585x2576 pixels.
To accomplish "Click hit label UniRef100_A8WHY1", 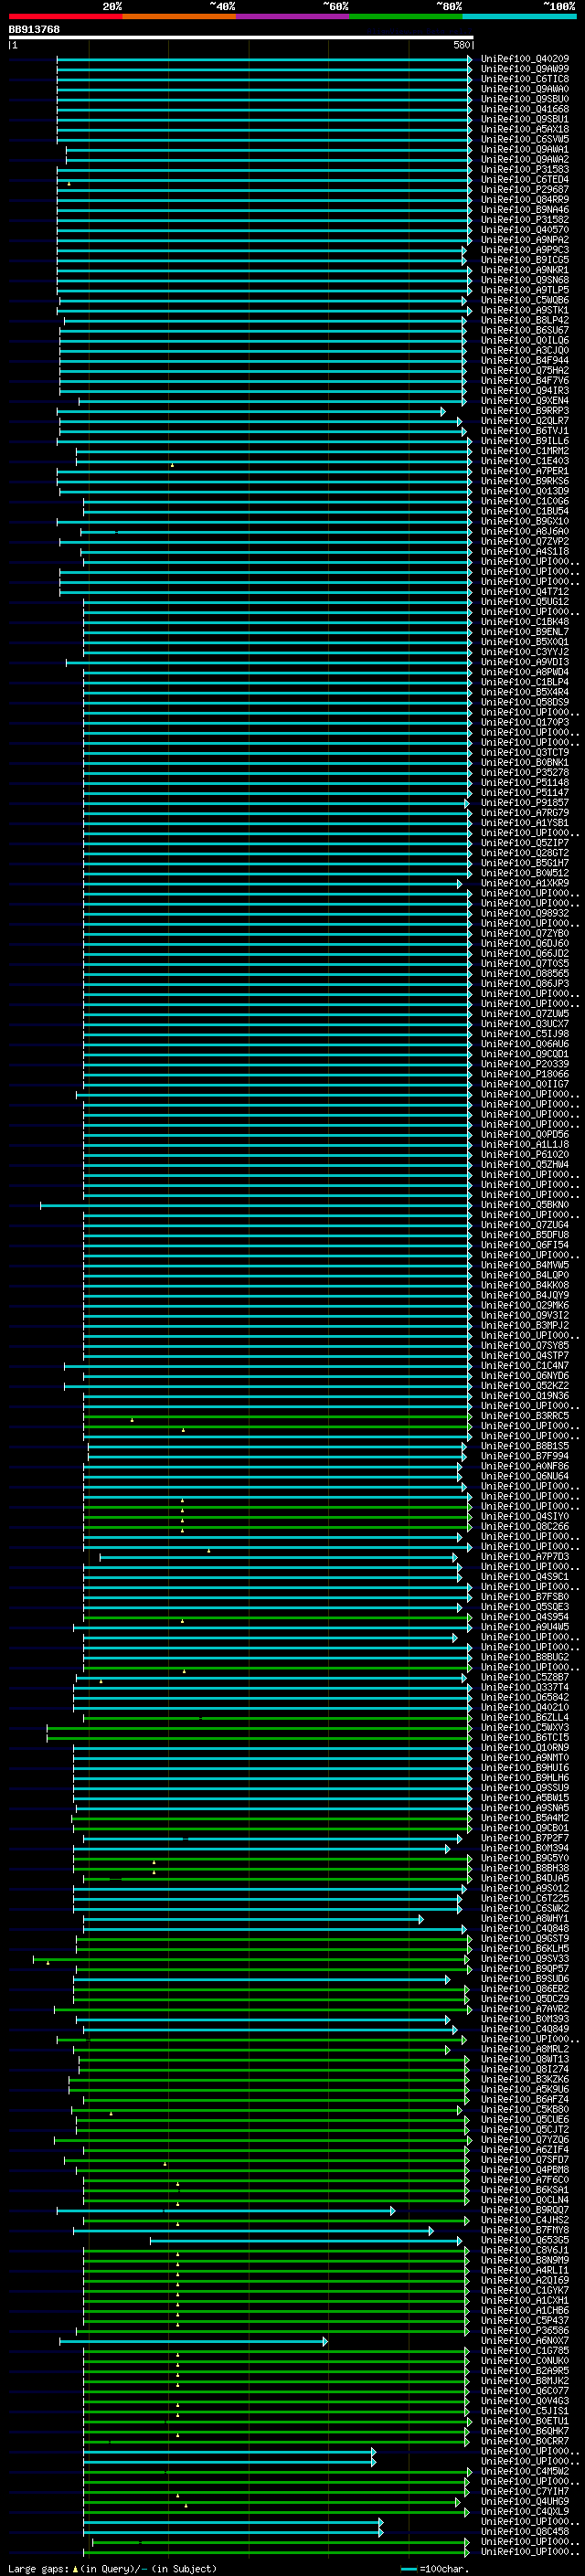I will point(525,1919).
